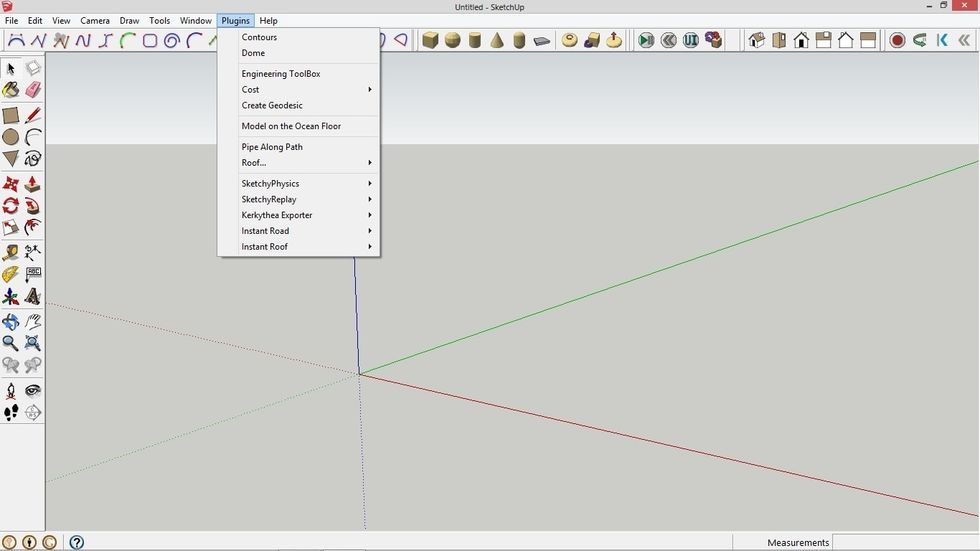Pick the Tape Measure tool
Viewport: 980px width, 551px height.
pos(10,253)
